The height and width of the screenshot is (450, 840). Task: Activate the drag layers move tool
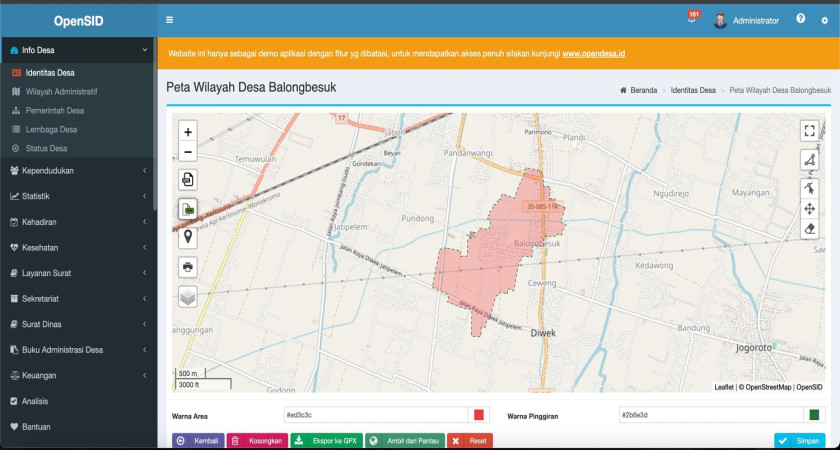point(809,209)
